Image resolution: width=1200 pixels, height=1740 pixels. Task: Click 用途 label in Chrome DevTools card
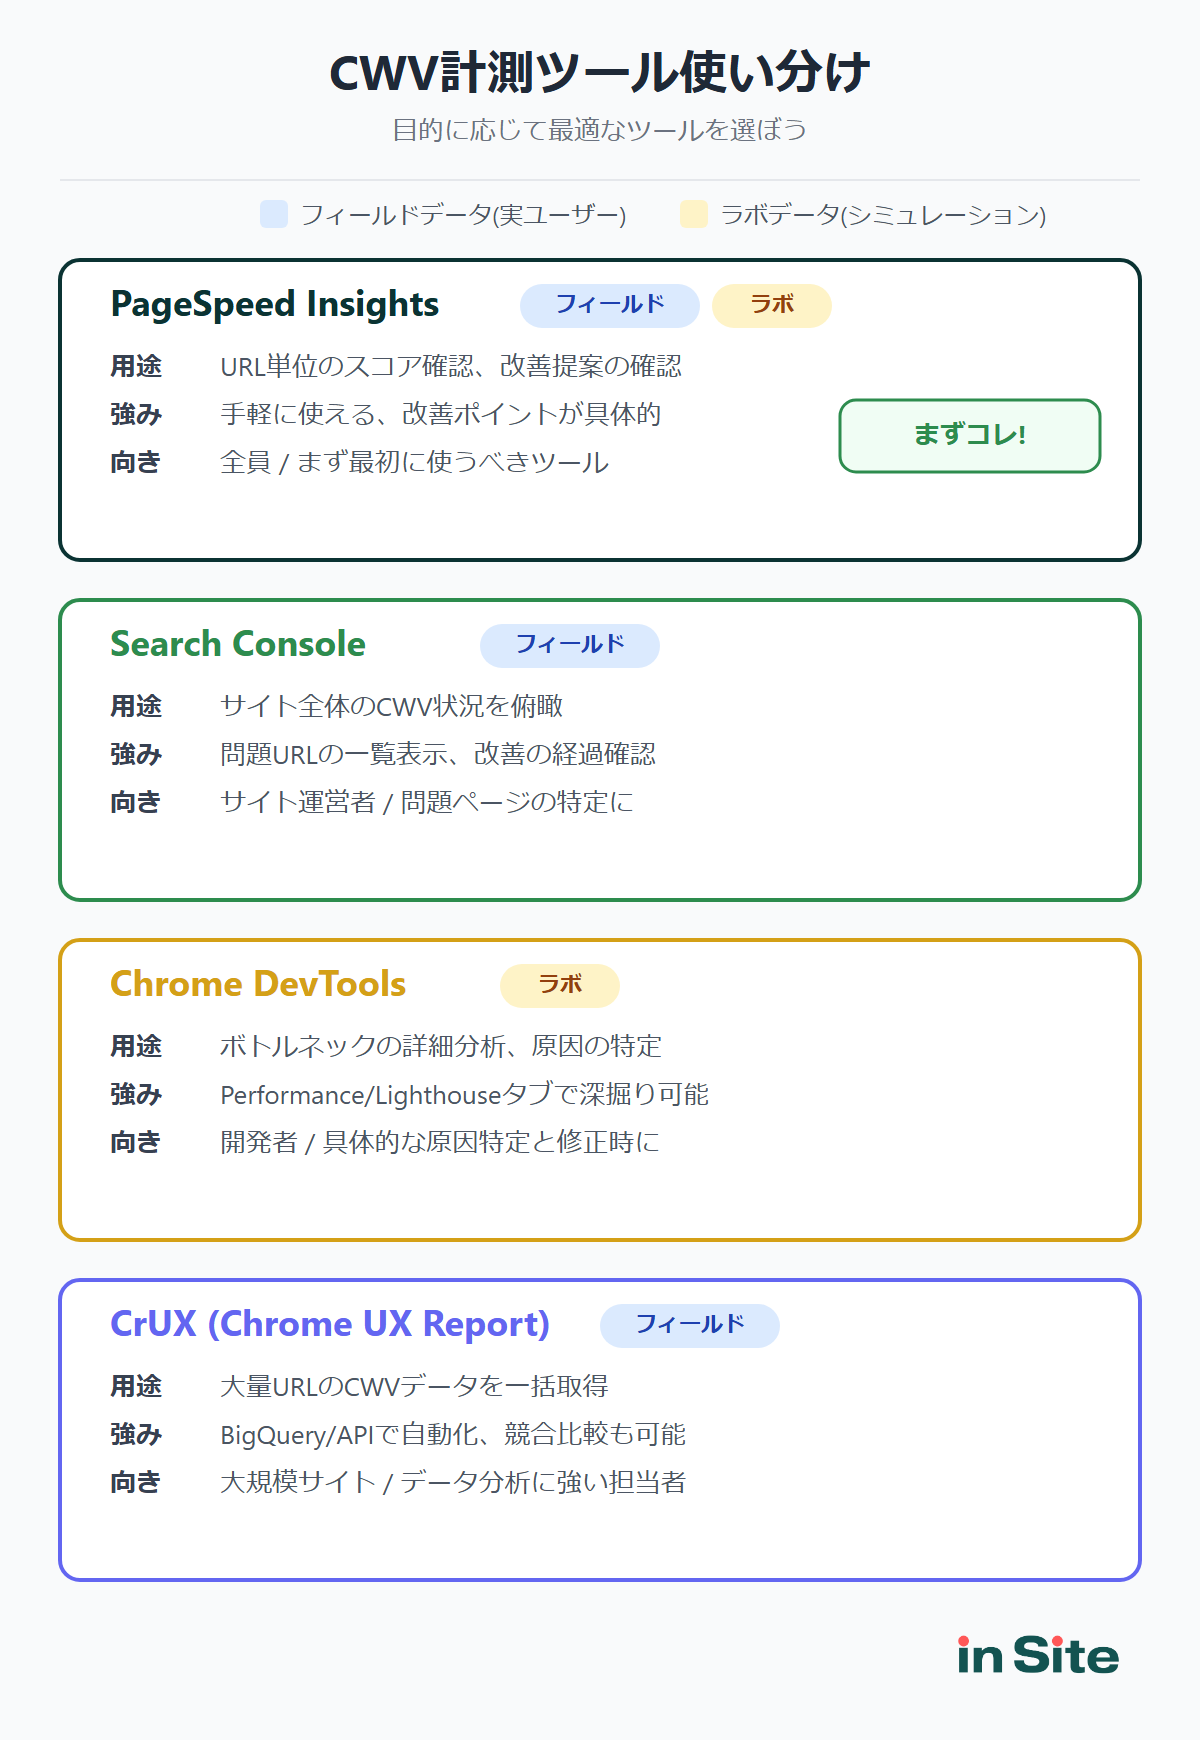pos(136,1046)
